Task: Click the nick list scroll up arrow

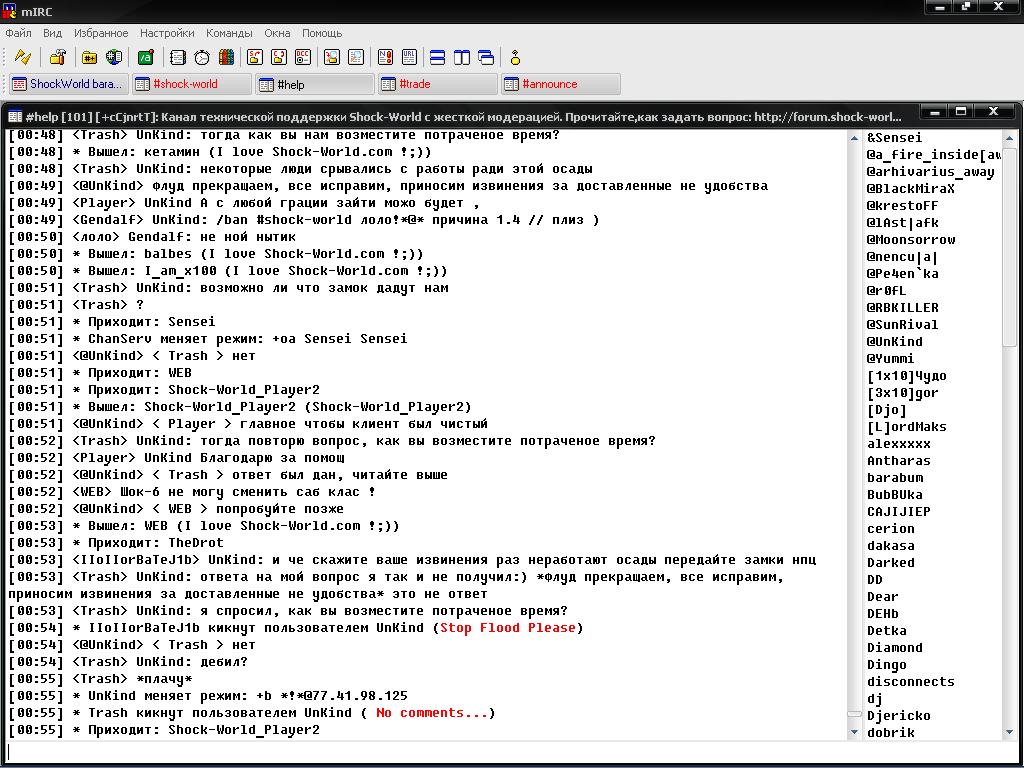Action: tap(1010, 138)
